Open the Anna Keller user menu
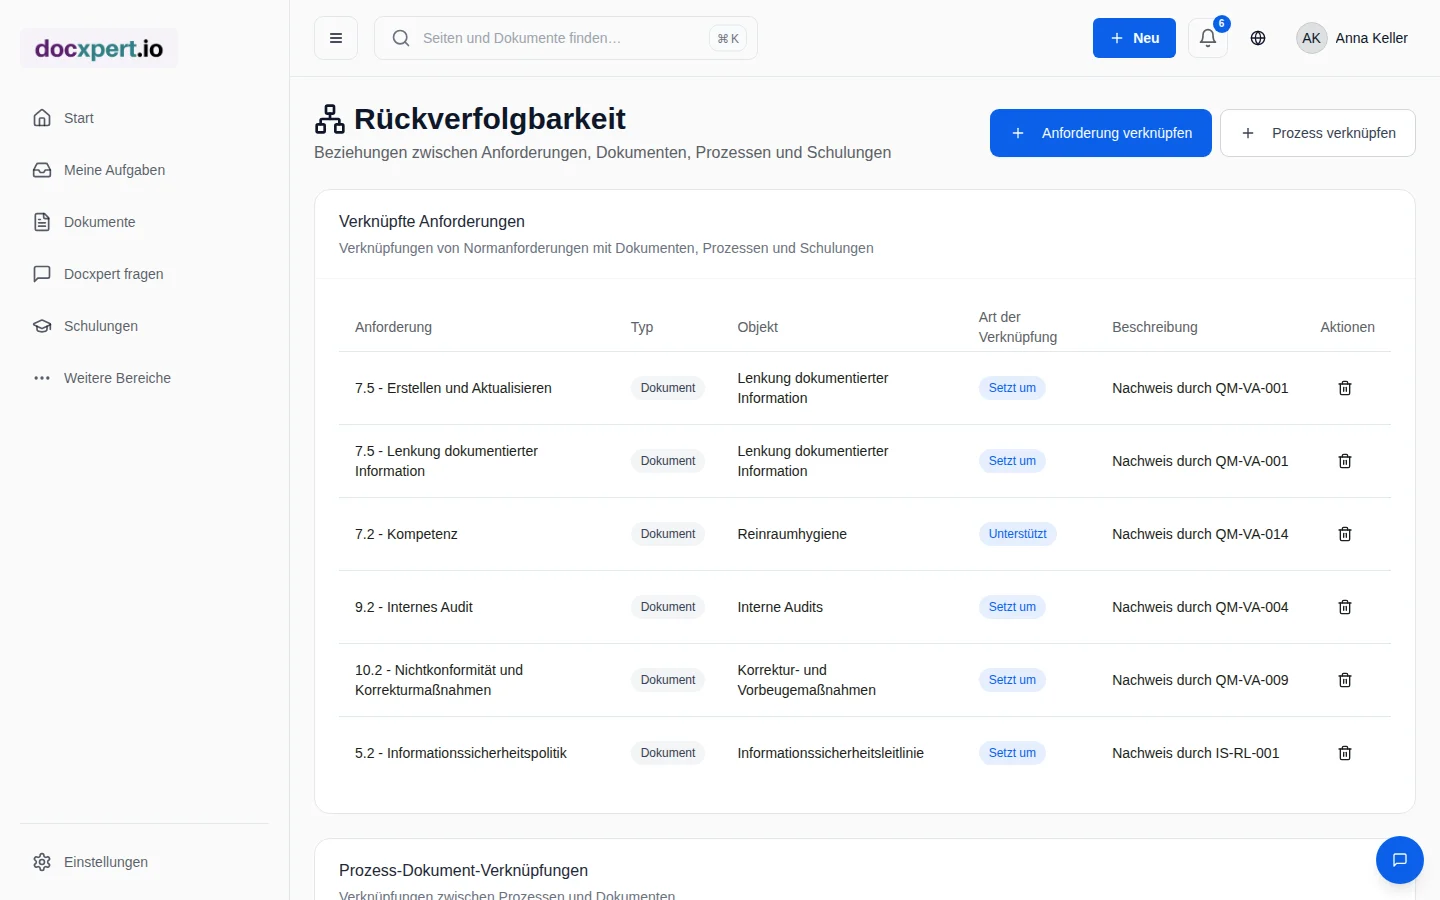 click(x=1352, y=38)
